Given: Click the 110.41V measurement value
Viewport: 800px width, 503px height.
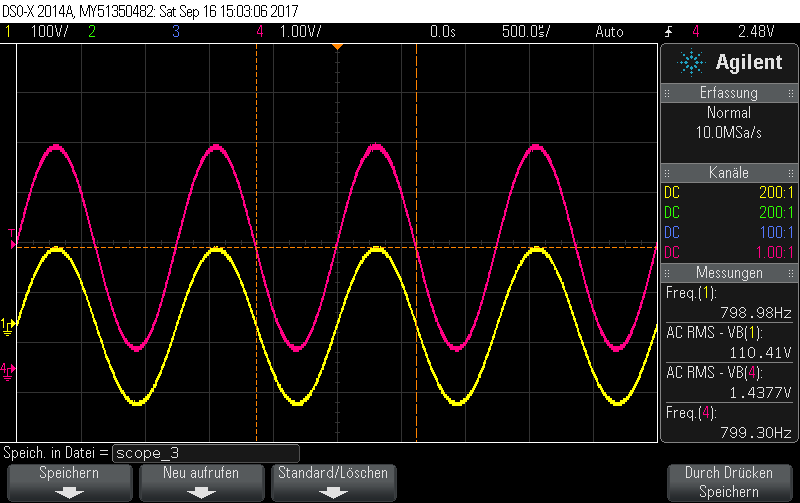Looking at the screenshot, I should click(760, 353).
